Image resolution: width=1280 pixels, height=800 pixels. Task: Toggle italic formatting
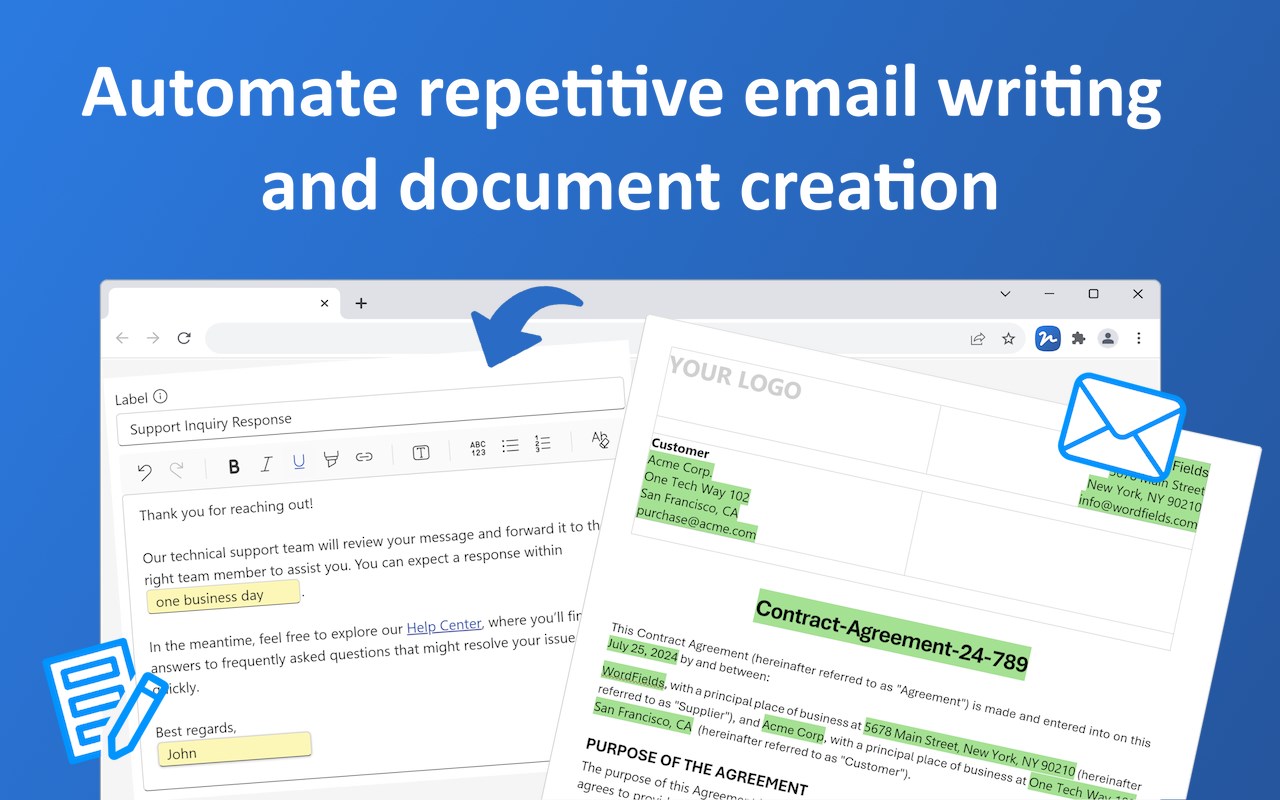[x=266, y=464]
